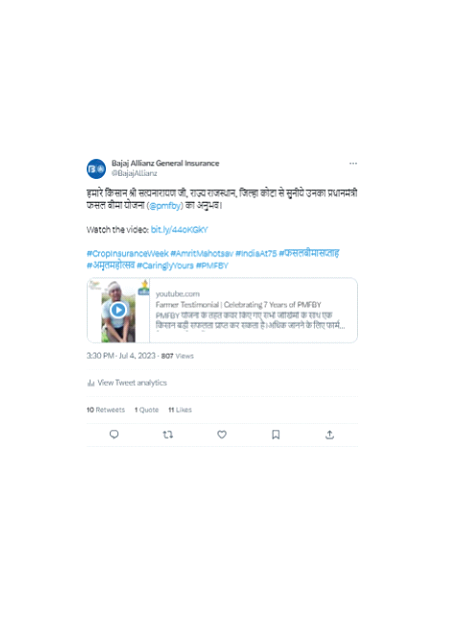Viewport: 449px width, 625px height.
Task: Click the #CropInsuranceWeek hashtag
Action: tap(128, 254)
